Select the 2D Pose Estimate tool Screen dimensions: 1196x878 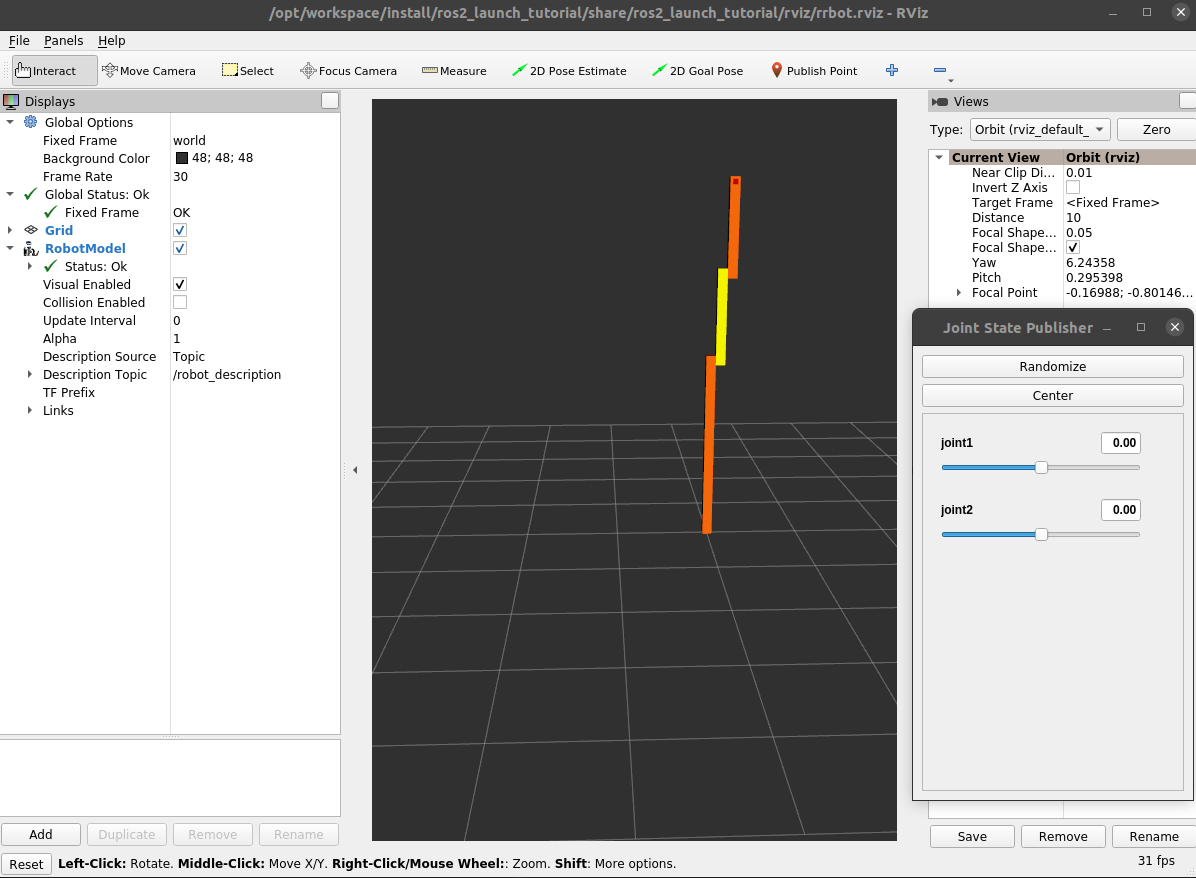[x=569, y=70]
